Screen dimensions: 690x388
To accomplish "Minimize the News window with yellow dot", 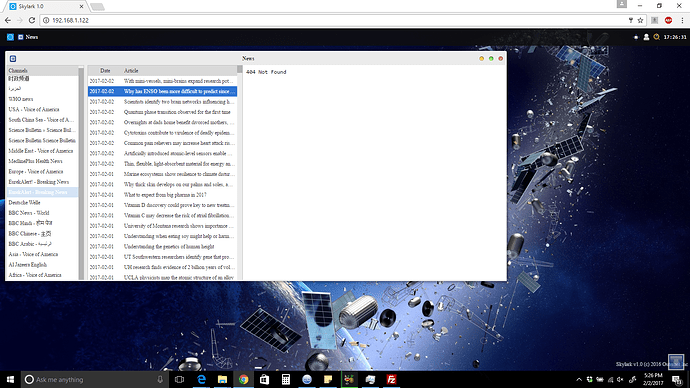I will pyautogui.click(x=481, y=59).
